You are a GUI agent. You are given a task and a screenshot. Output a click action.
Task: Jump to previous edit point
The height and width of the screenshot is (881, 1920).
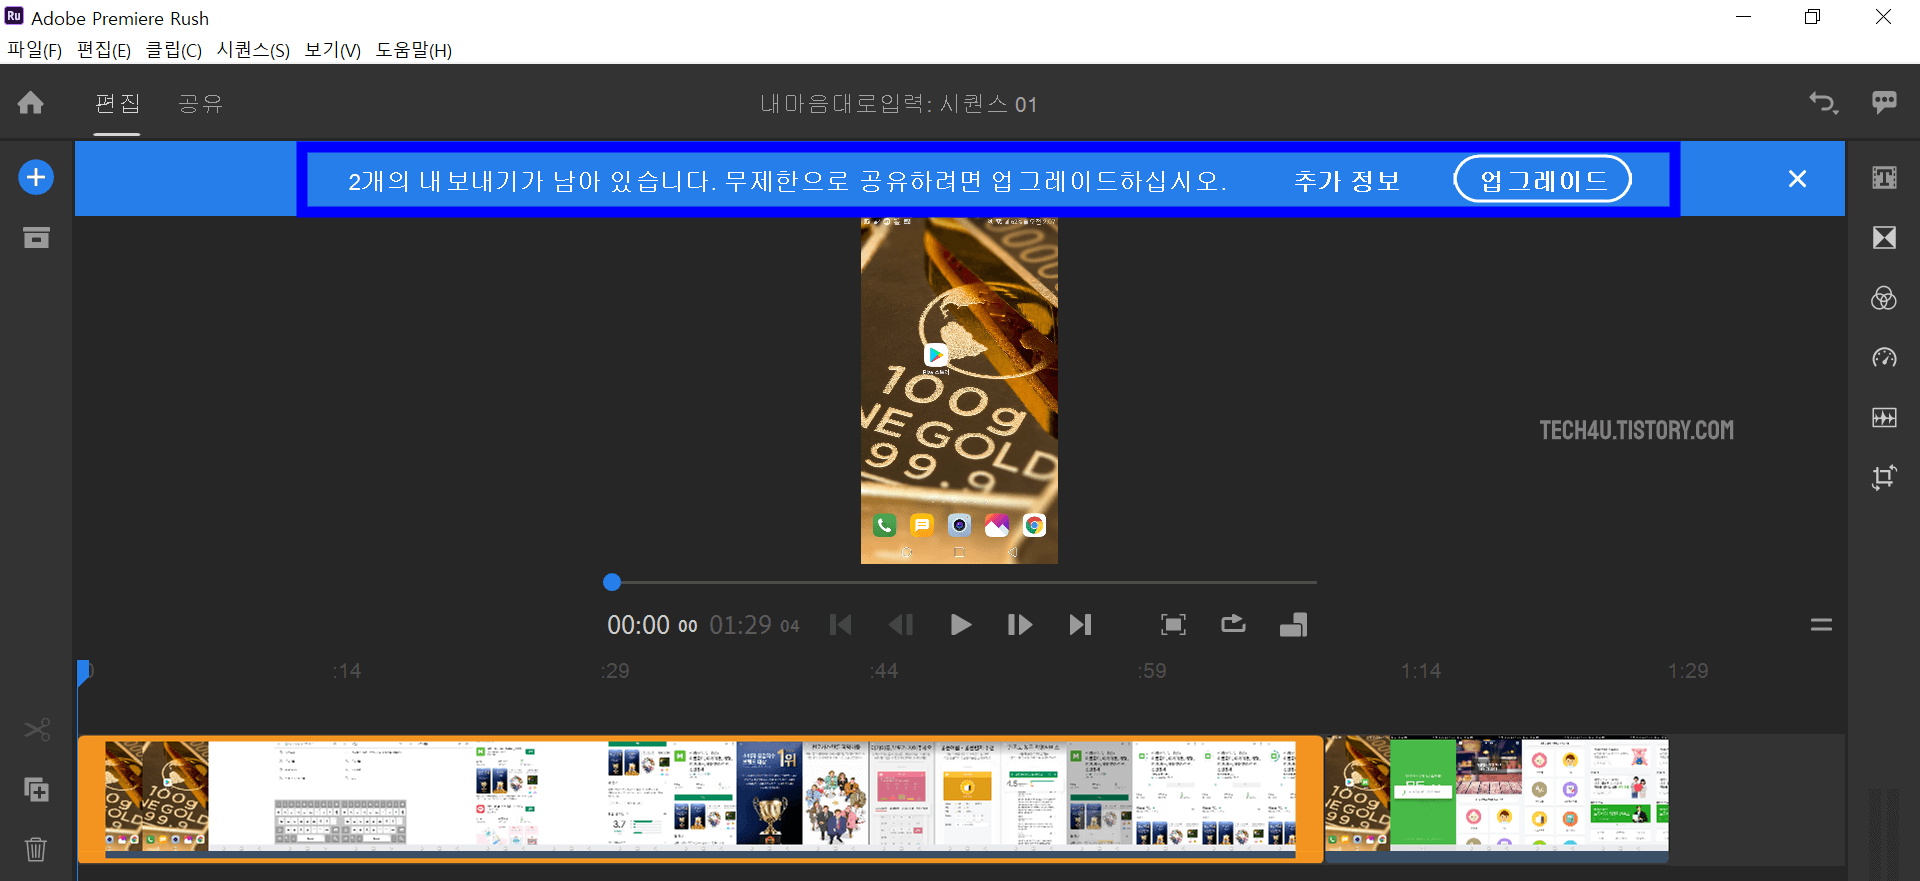pyautogui.click(x=841, y=625)
